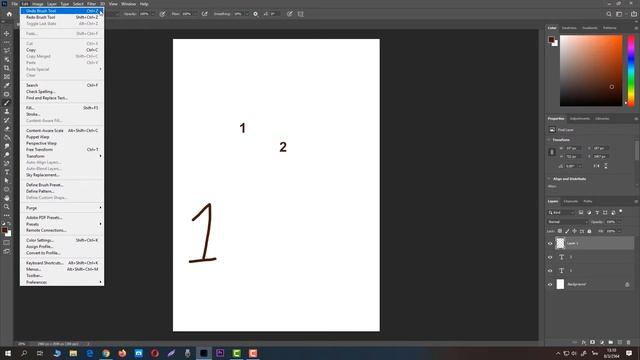Select the Eyedropper tool
The image size is (640, 360).
(7, 85)
